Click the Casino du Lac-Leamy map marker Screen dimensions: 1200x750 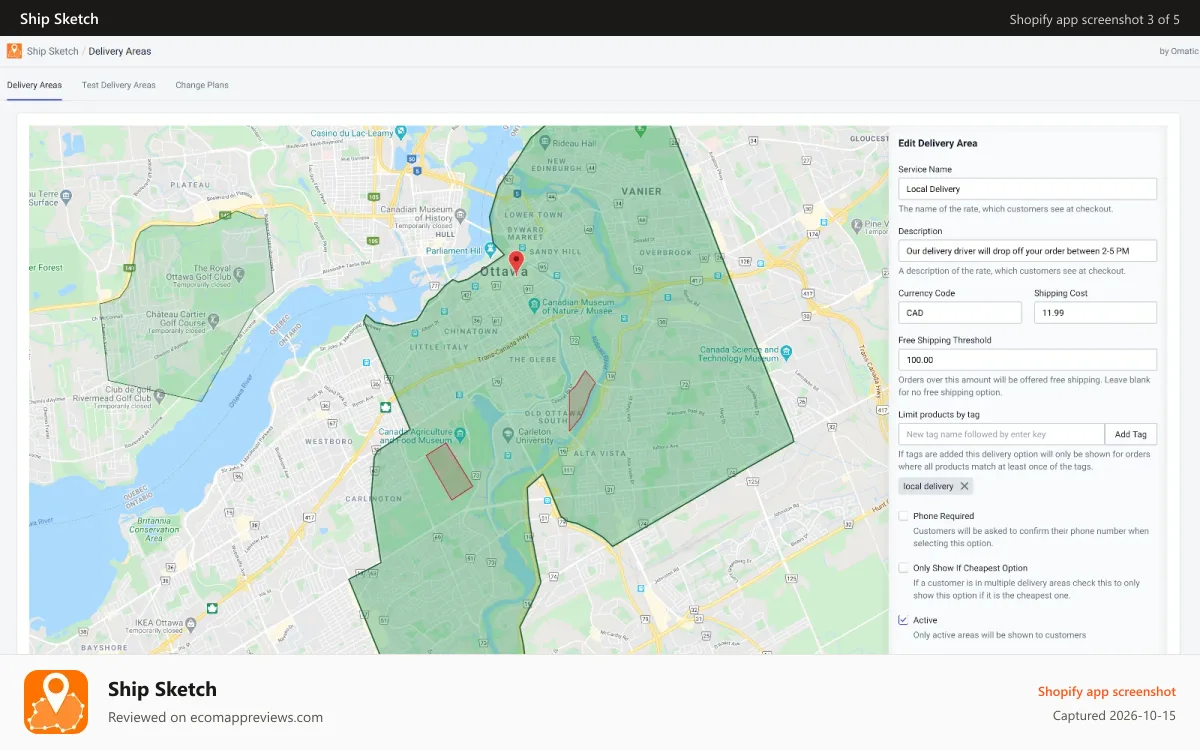tap(401, 132)
